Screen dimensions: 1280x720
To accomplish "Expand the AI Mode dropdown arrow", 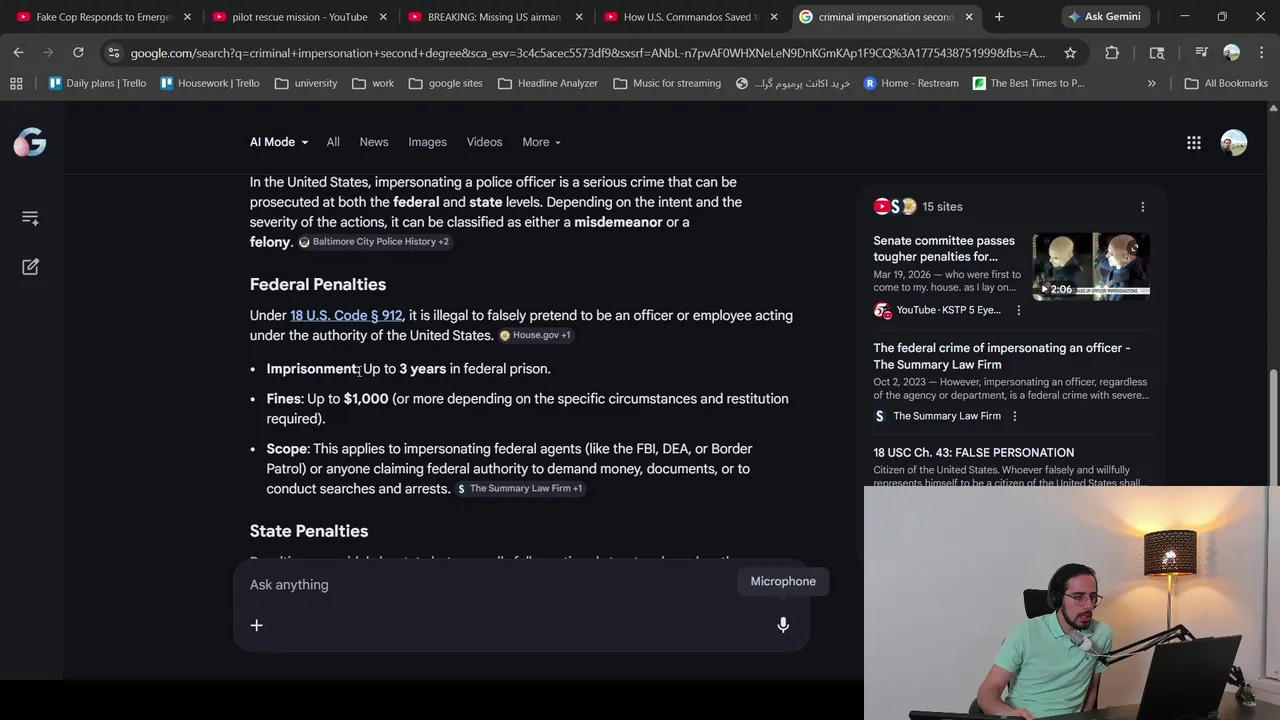I will click(x=304, y=142).
